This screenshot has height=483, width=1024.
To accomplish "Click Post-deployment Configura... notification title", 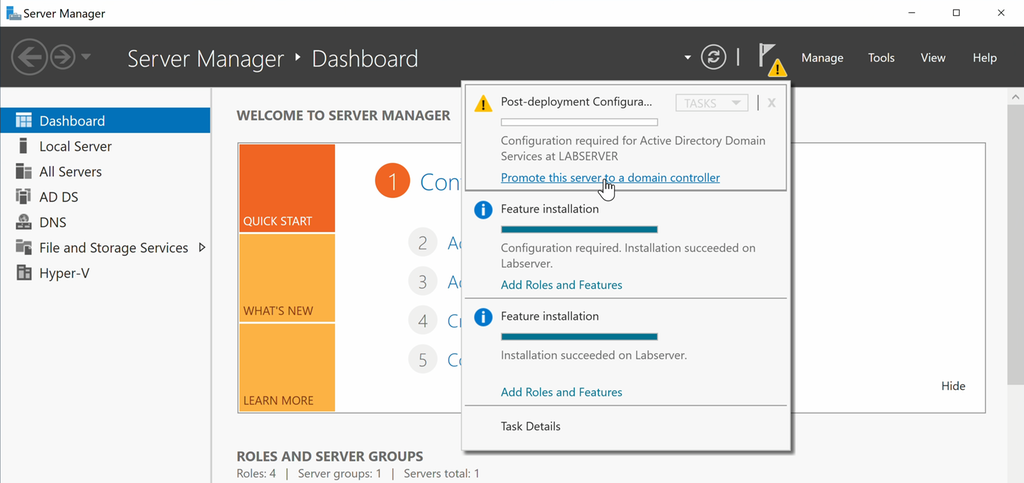I will (576, 102).
